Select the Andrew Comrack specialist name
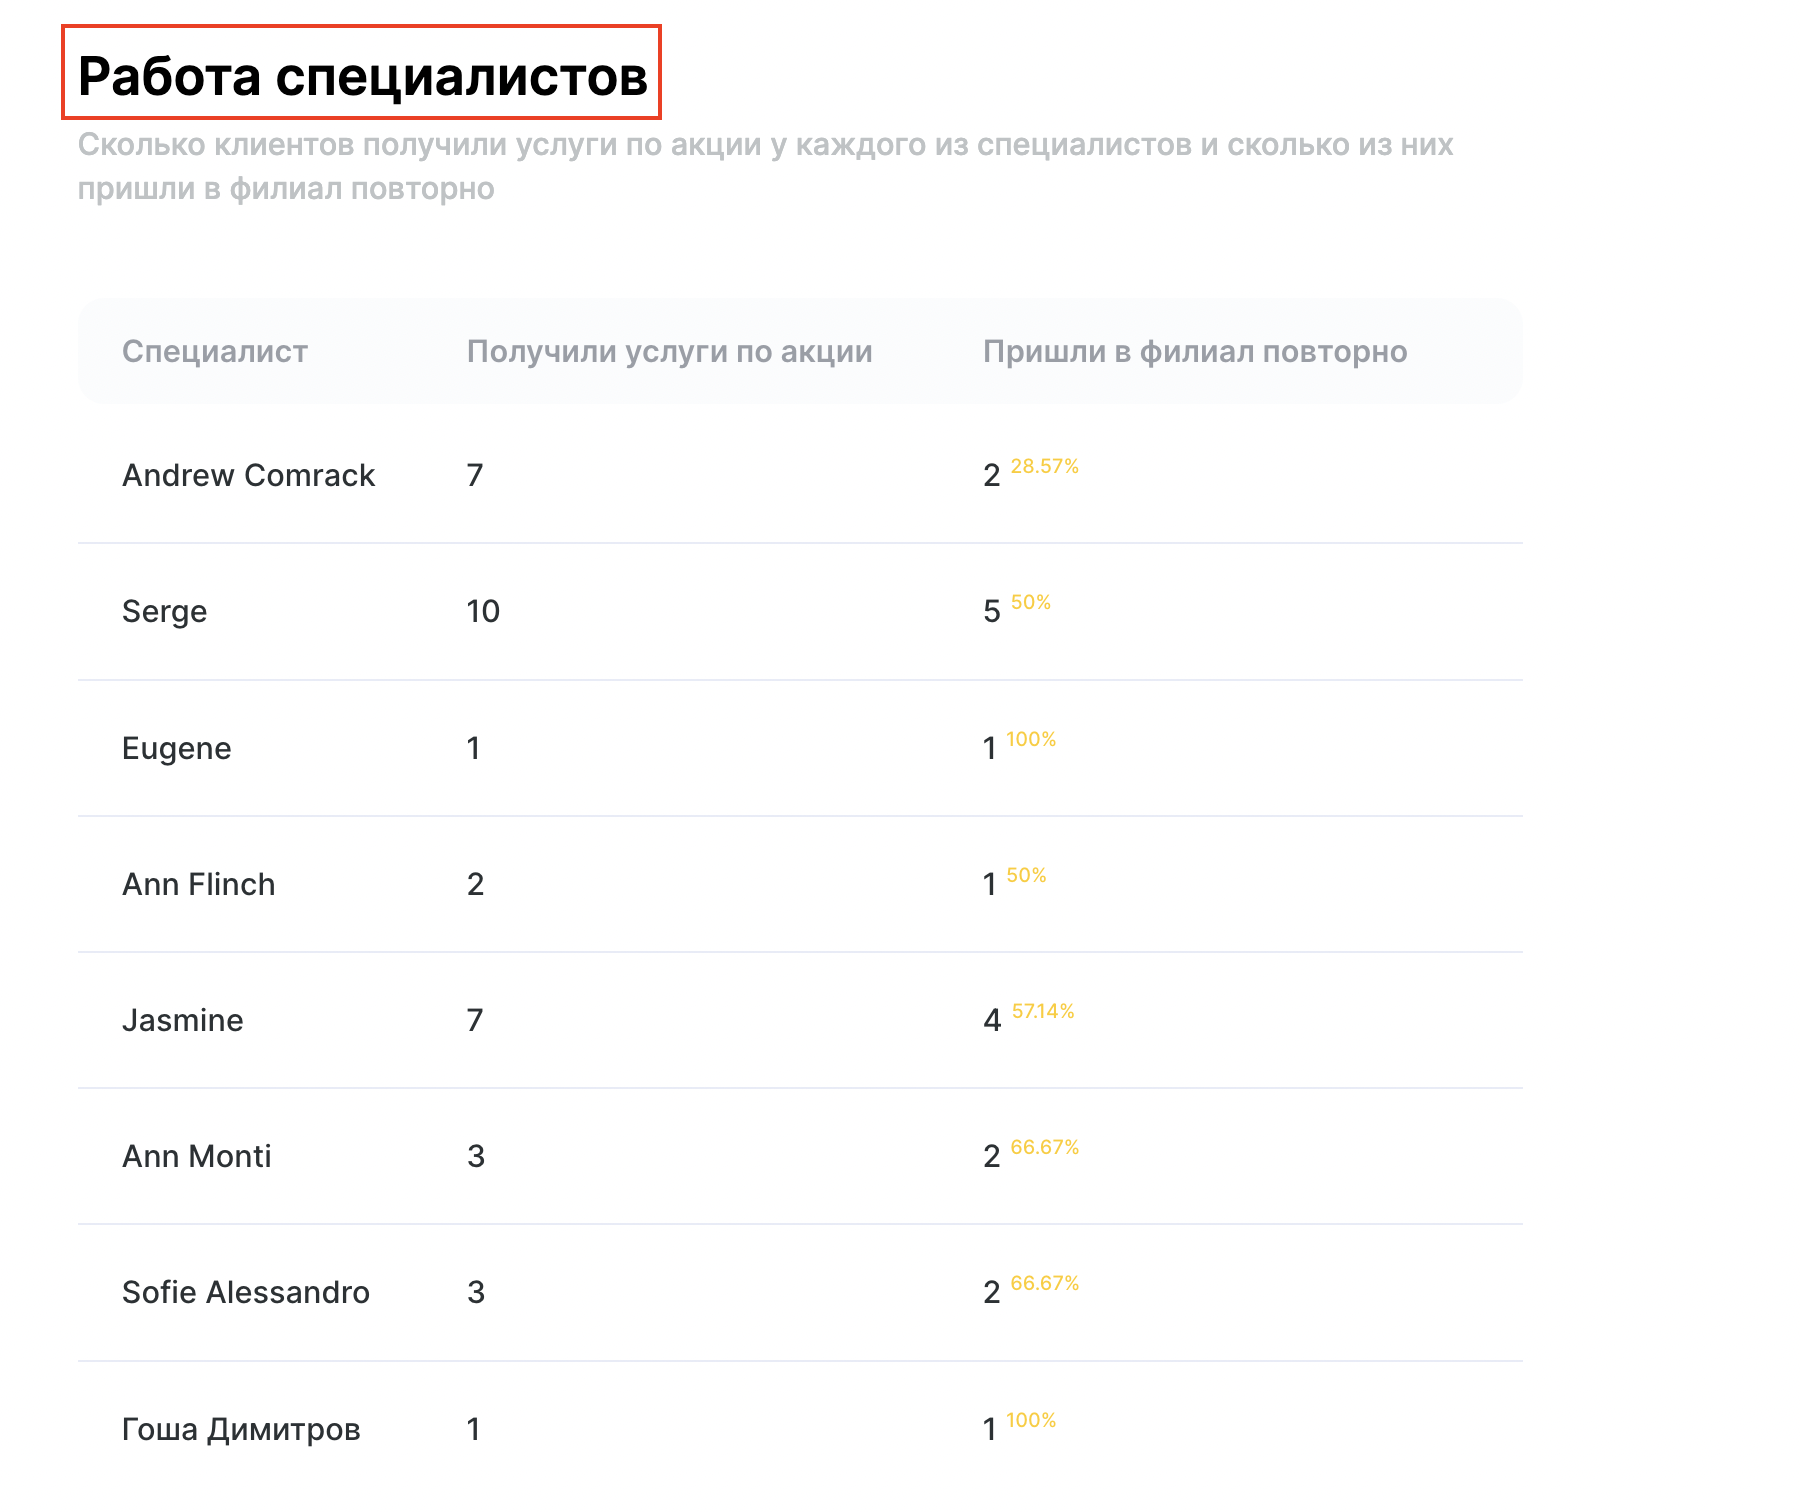 pos(248,475)
